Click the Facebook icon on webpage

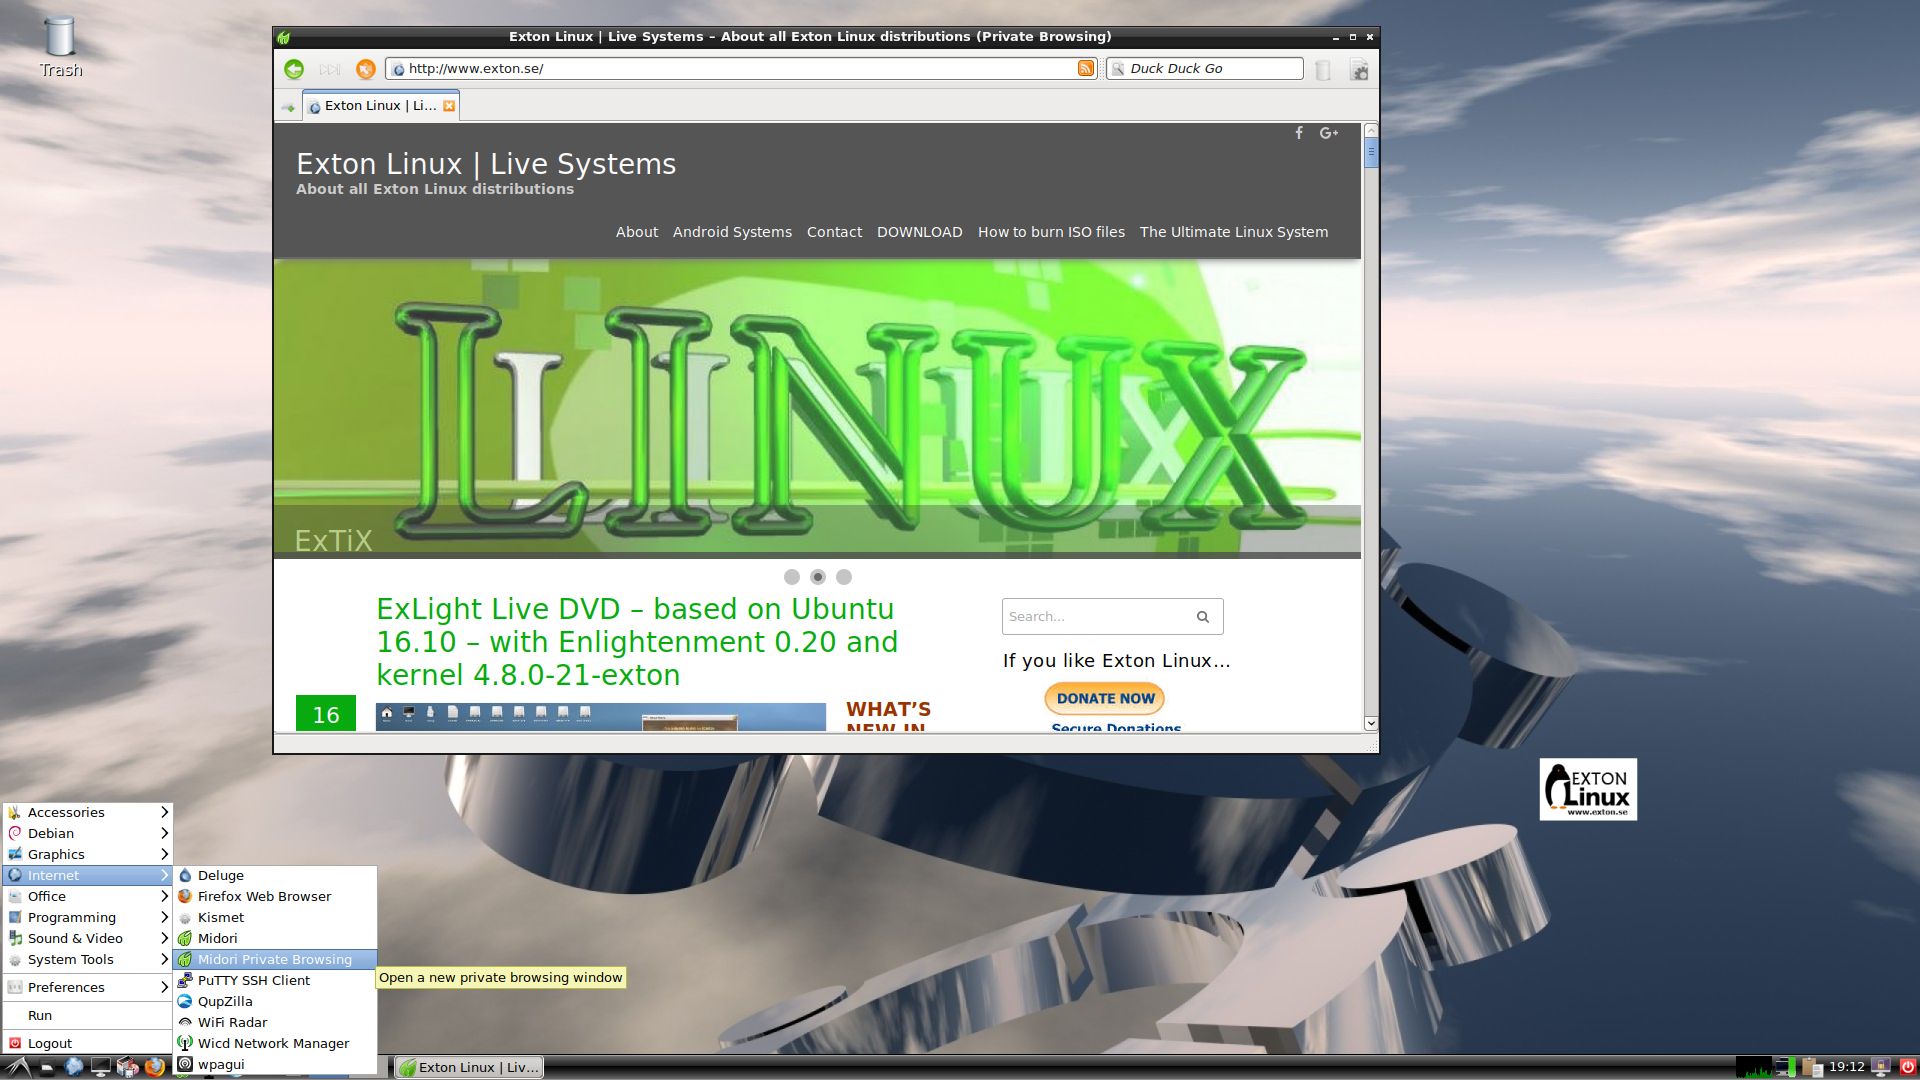1299,133
